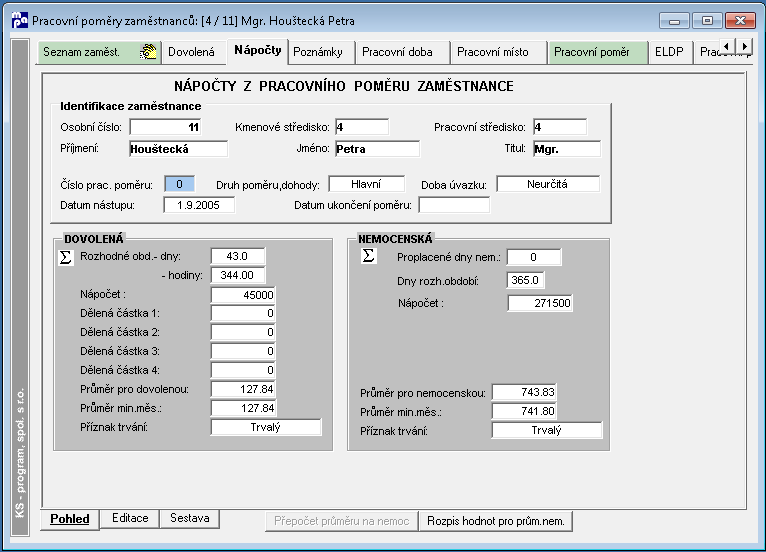The image size is (766, 552).
Task: Click the Přepočet průměru na nemoc button
Action: pos(341,521)
